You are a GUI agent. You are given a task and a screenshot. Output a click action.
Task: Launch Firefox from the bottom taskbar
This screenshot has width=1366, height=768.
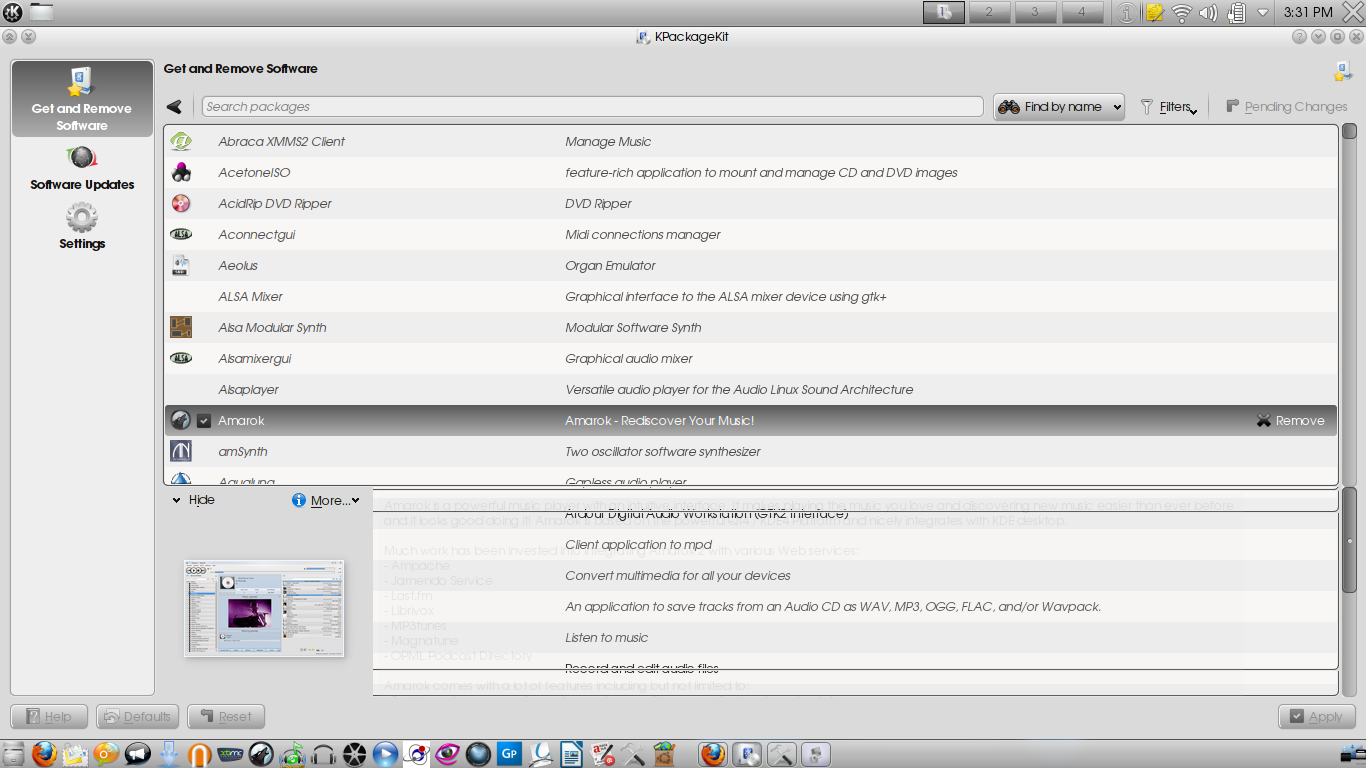point(44,754)
